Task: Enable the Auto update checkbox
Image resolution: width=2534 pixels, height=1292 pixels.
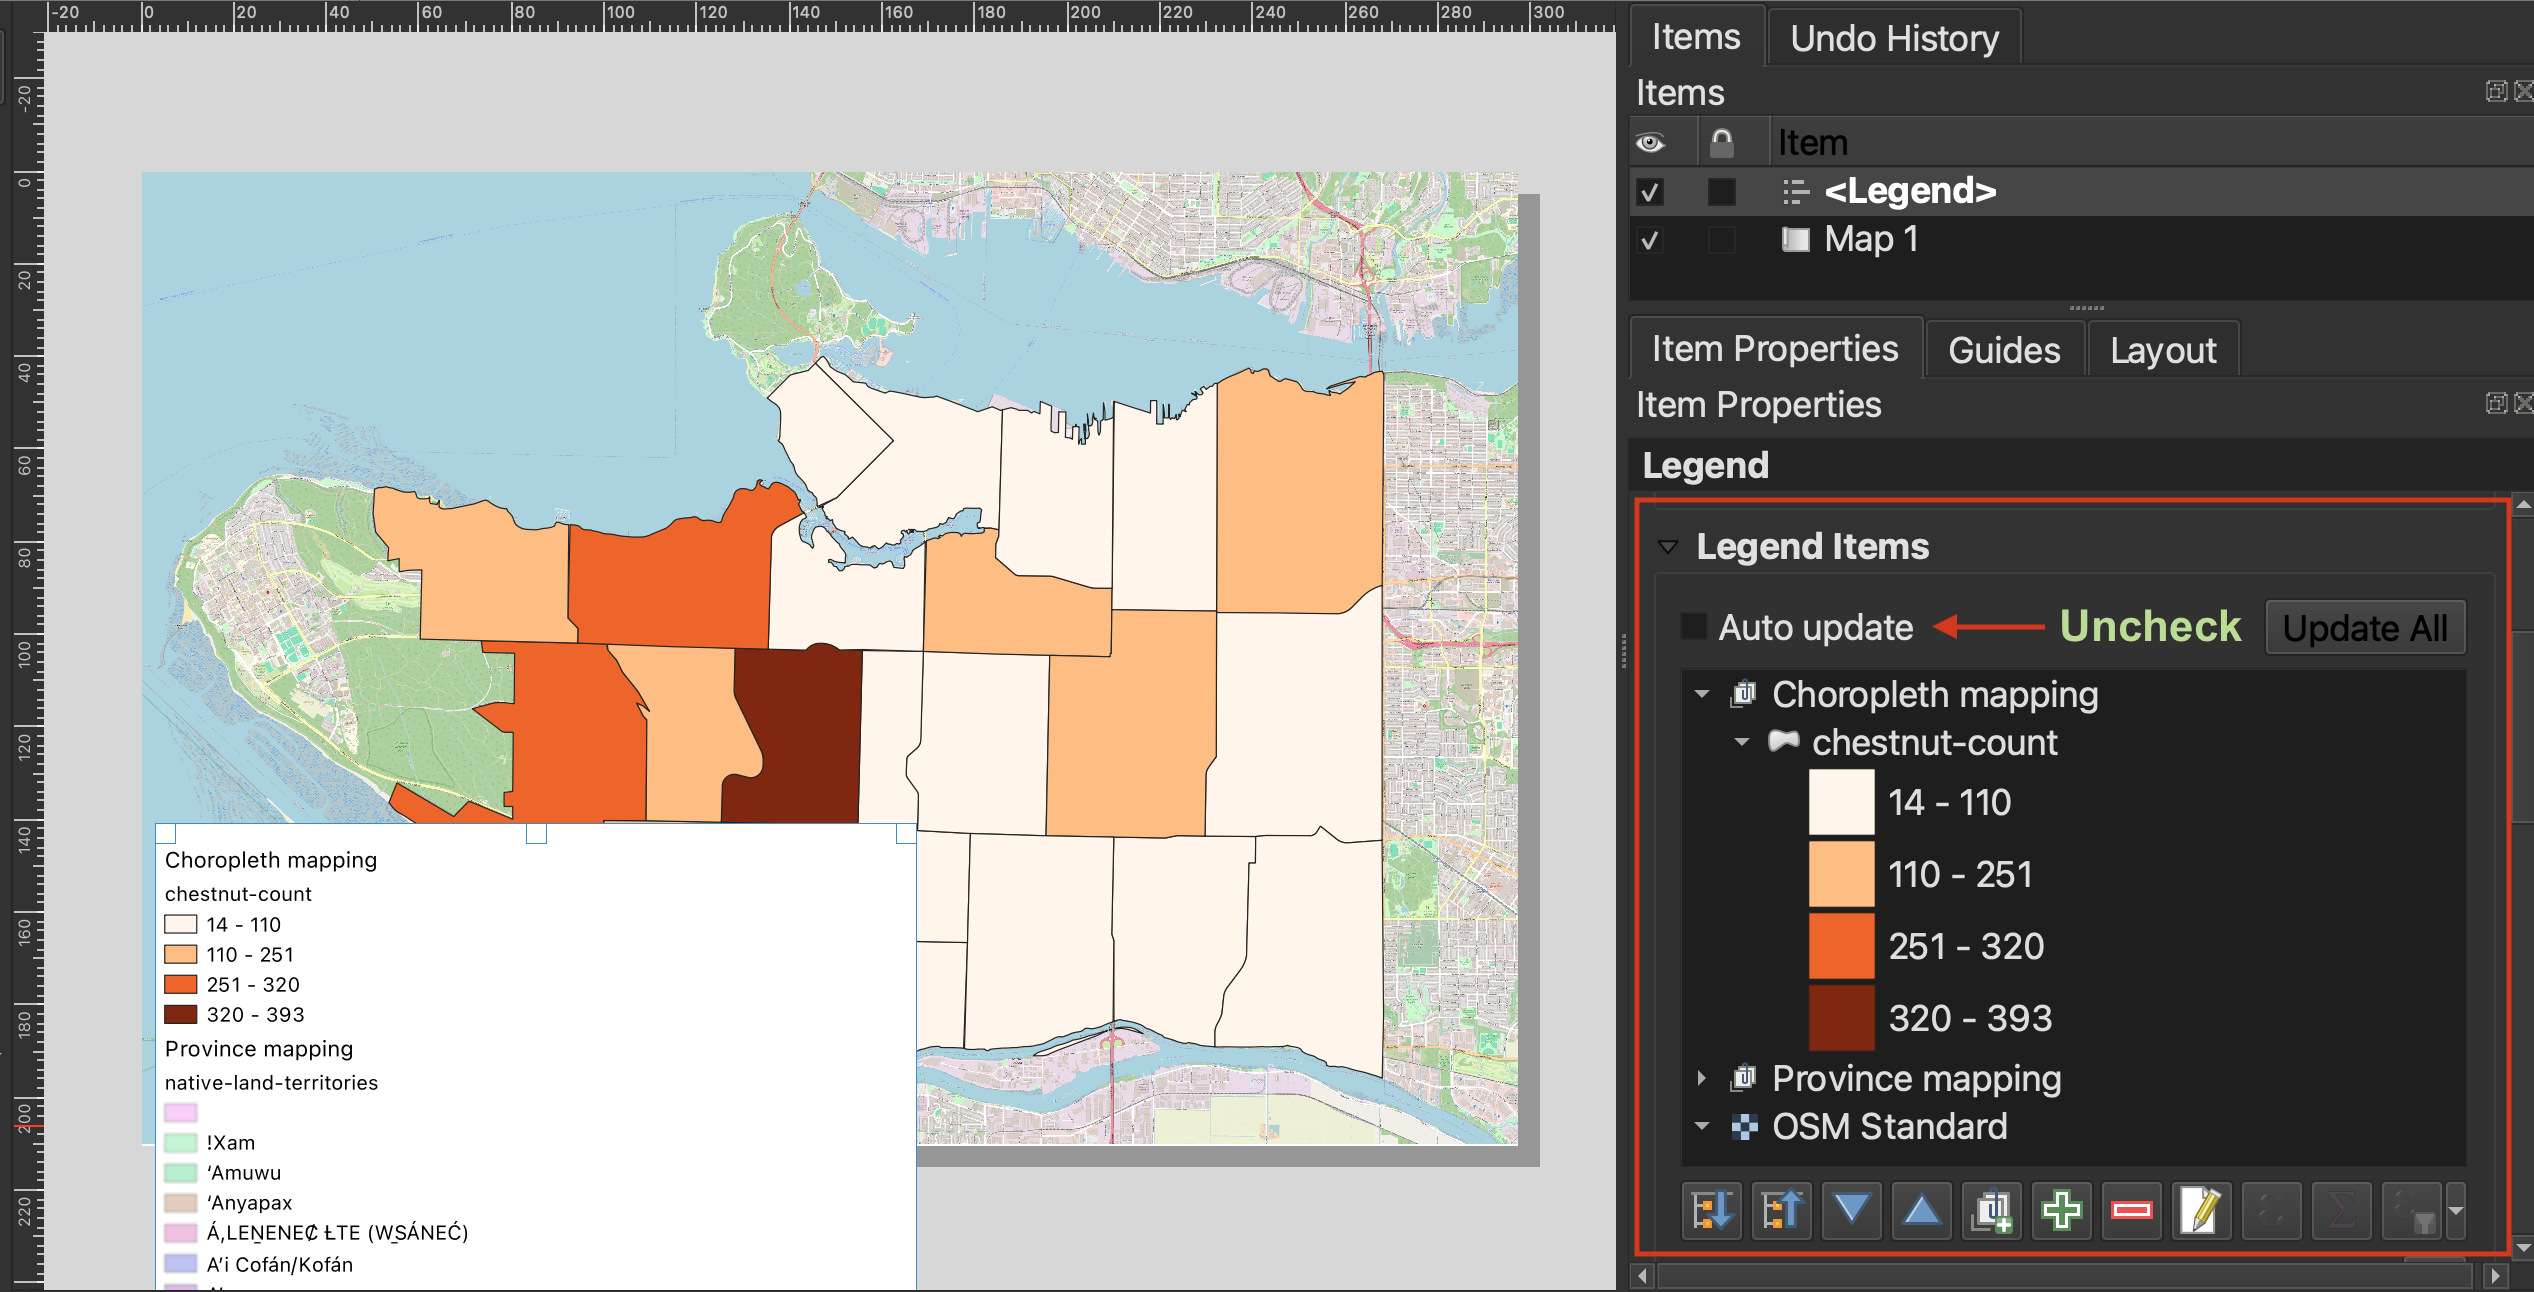Action: 1693,627
